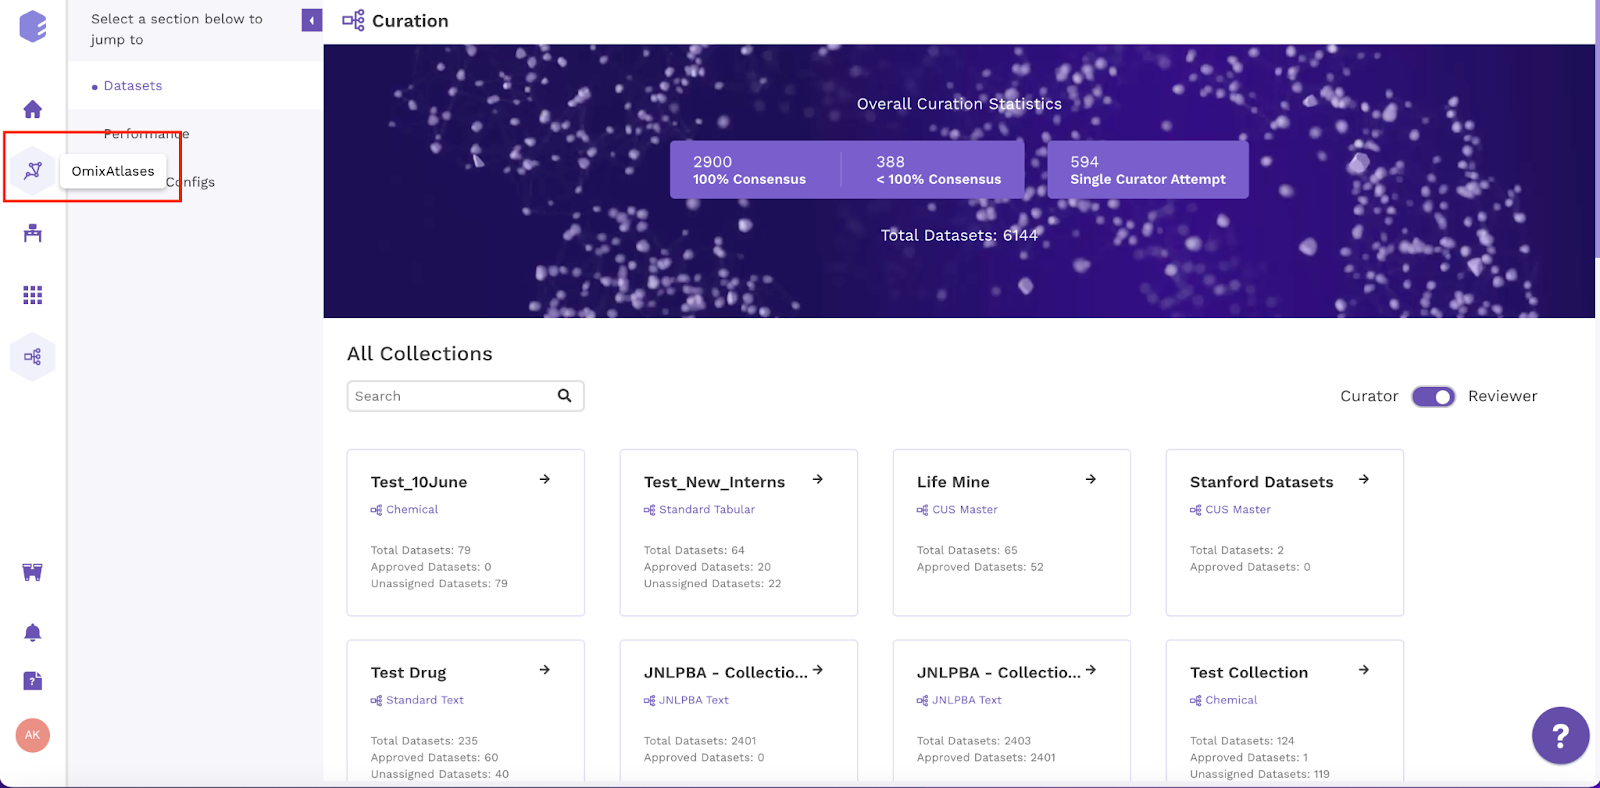
Task: Click schema icon on Life Mine card
Action: click(x=922, y=510)
